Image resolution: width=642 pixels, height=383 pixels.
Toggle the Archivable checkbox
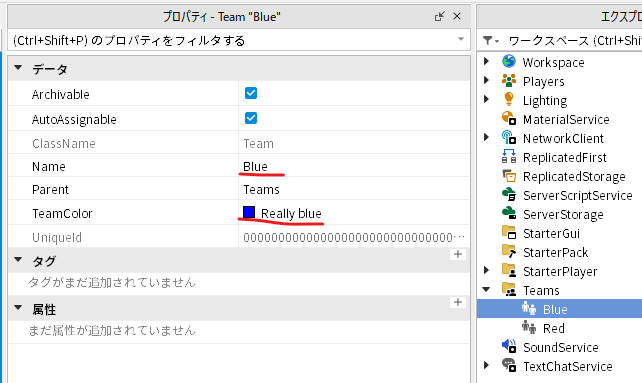251,93
